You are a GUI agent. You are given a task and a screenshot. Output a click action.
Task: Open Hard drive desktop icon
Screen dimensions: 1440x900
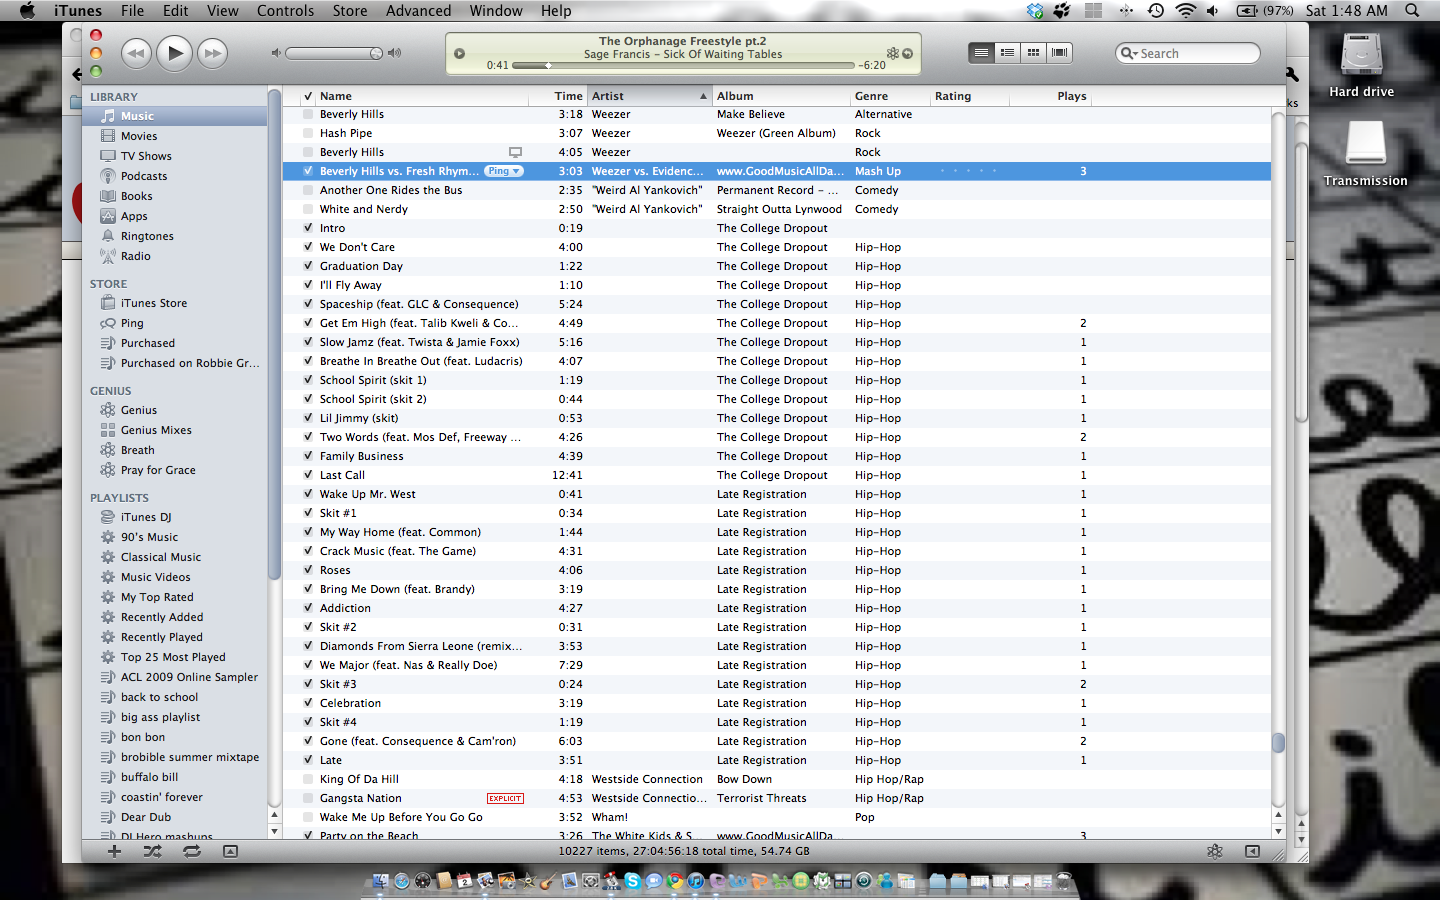[x=1361, y=65]
